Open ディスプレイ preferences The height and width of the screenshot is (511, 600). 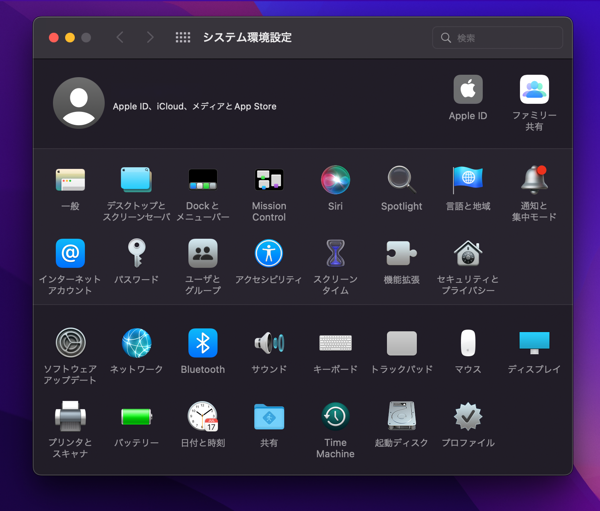tap(534, 343)
